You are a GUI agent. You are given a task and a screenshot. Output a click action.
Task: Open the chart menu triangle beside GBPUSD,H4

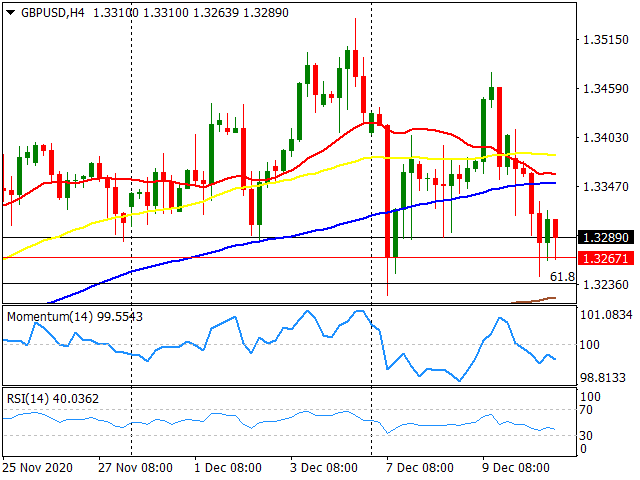[11, 13]
